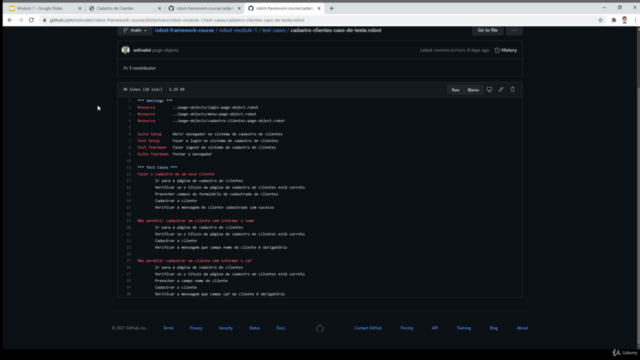Open the Raw file view
This screenshot has height=360, width=640.
point(455,90)
